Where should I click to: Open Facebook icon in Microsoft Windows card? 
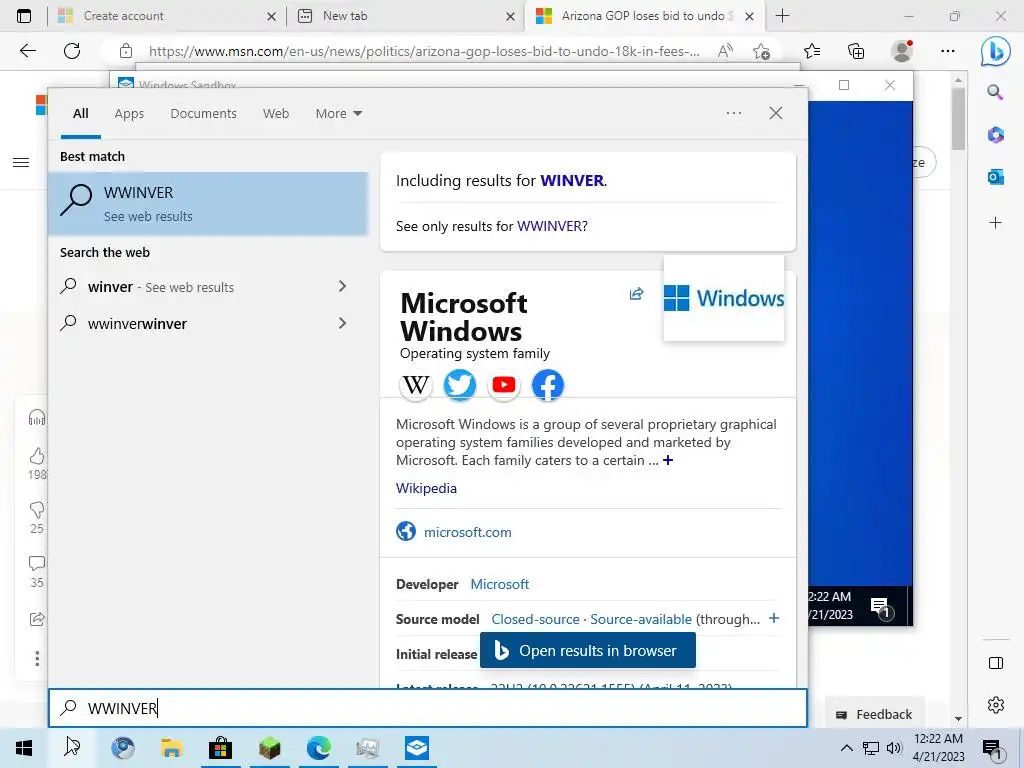(548, 385)
